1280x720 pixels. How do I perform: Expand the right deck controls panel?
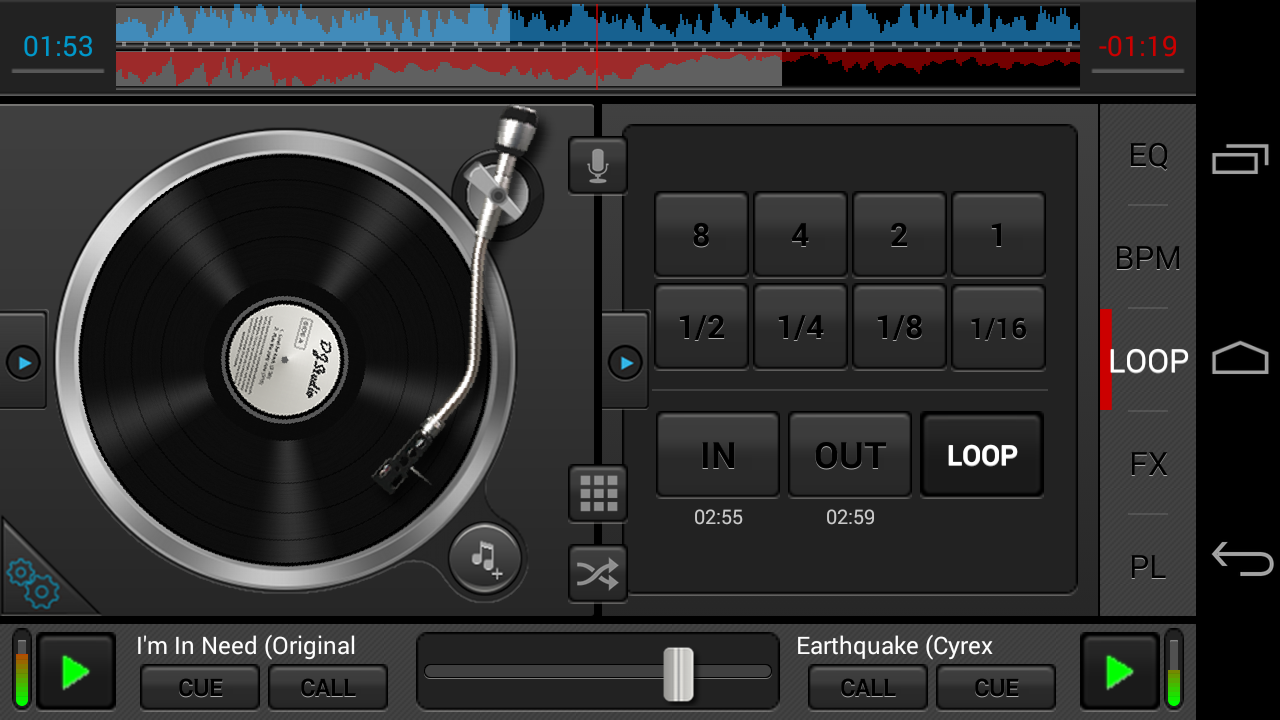(625, 361)
